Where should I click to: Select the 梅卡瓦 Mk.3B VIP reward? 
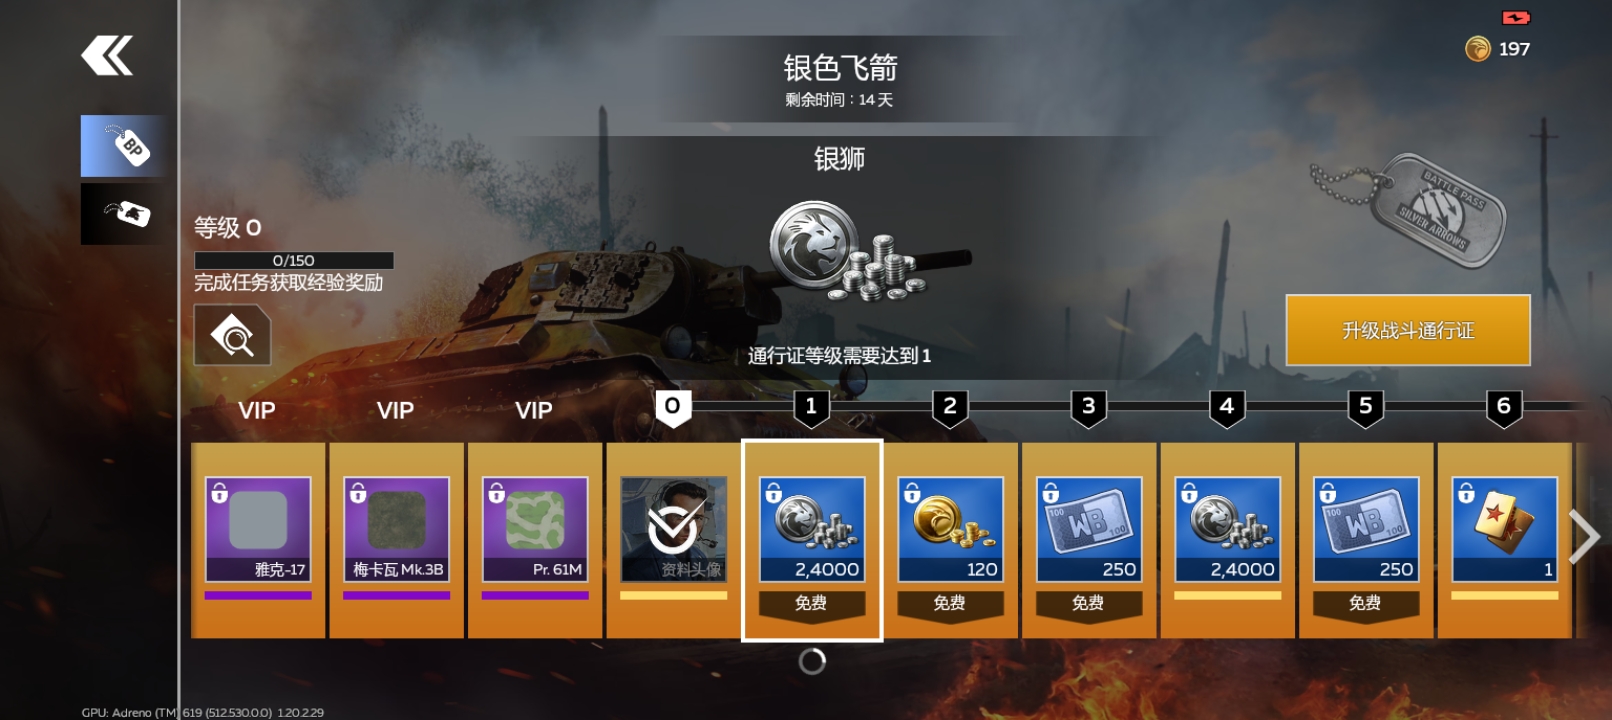click(396, 540)
